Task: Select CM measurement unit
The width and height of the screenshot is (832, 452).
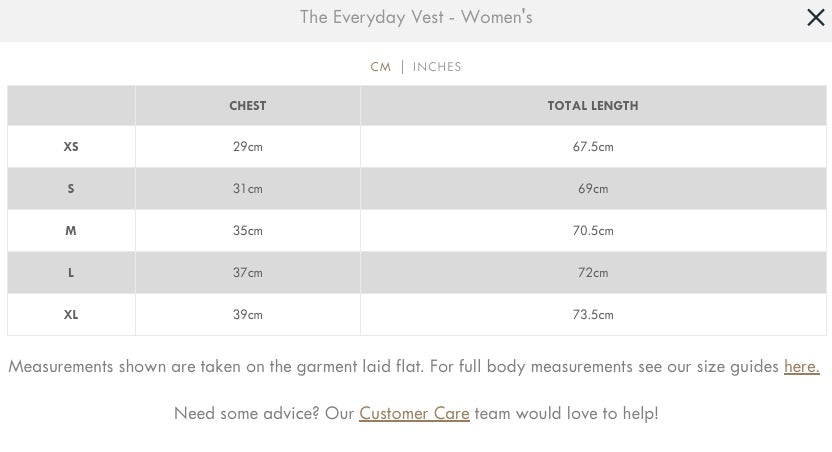Action: pos(380,67)
